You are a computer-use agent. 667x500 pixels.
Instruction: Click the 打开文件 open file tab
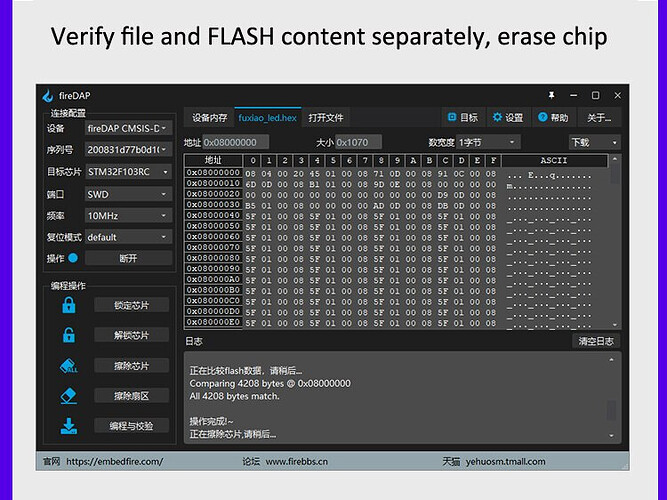tap(326, 118)
